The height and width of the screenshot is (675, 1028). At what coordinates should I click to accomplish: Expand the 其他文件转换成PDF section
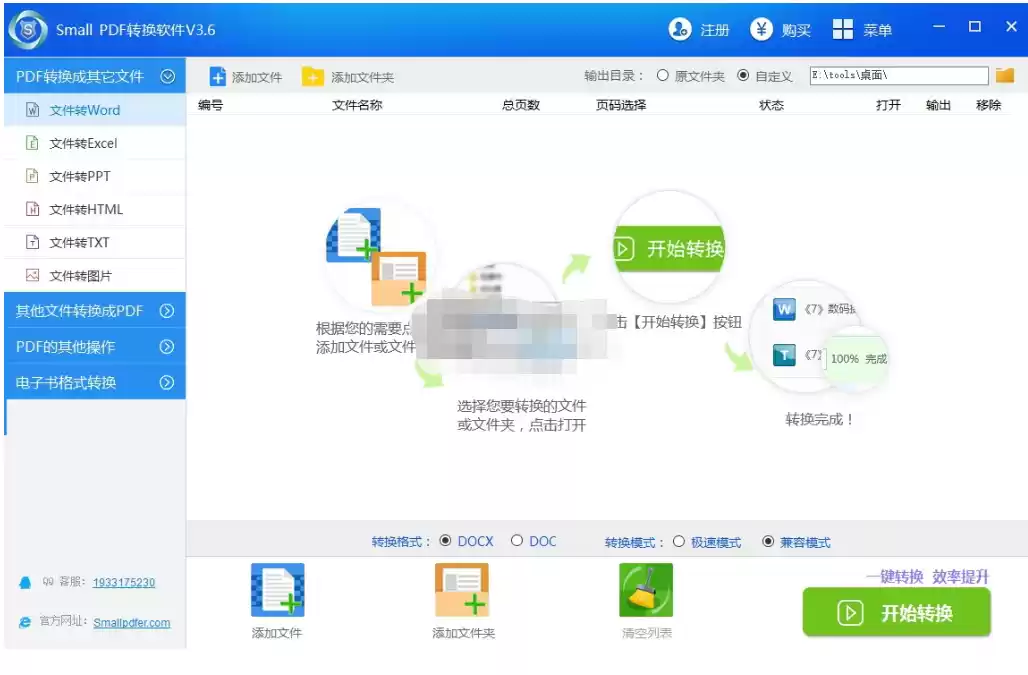[x=167, y=311]
